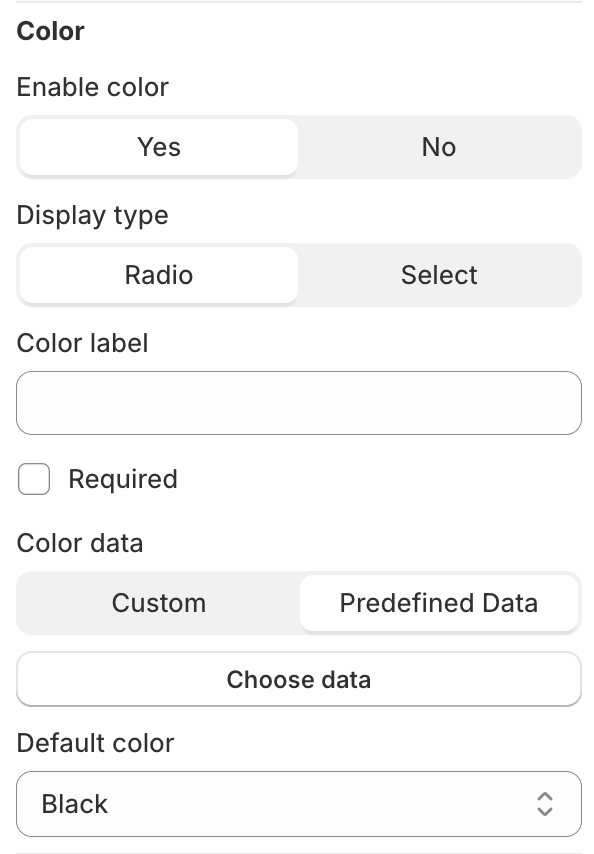Click the Required label text

[x=123, y=479]
